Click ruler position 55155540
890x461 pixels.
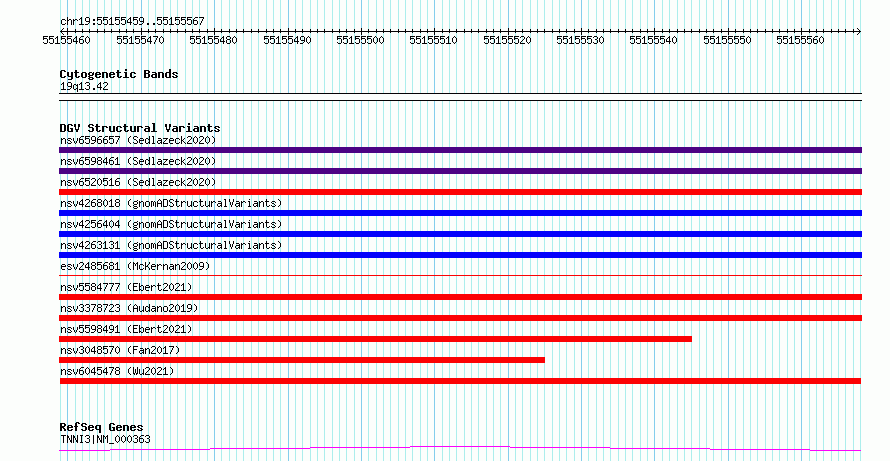pos(654,40)
